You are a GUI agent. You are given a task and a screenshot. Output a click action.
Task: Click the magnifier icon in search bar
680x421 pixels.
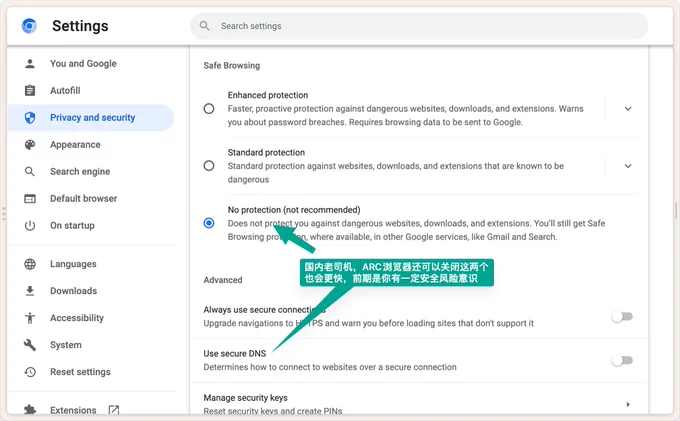205,26
